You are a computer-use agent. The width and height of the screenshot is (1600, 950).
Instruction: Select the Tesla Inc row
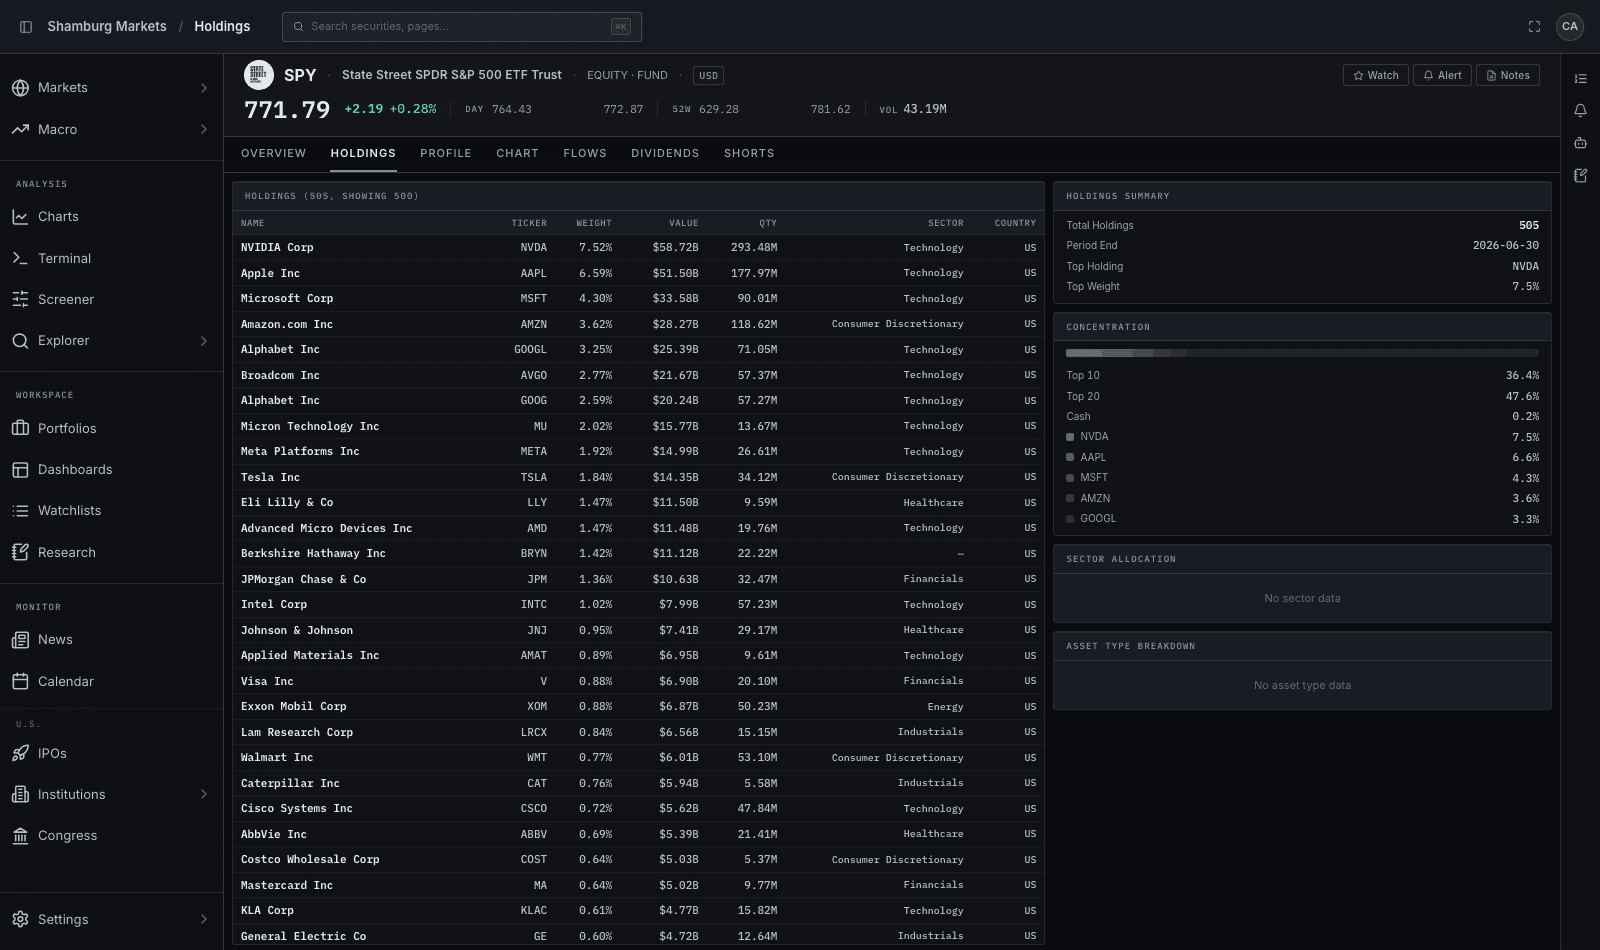(638, 477)
